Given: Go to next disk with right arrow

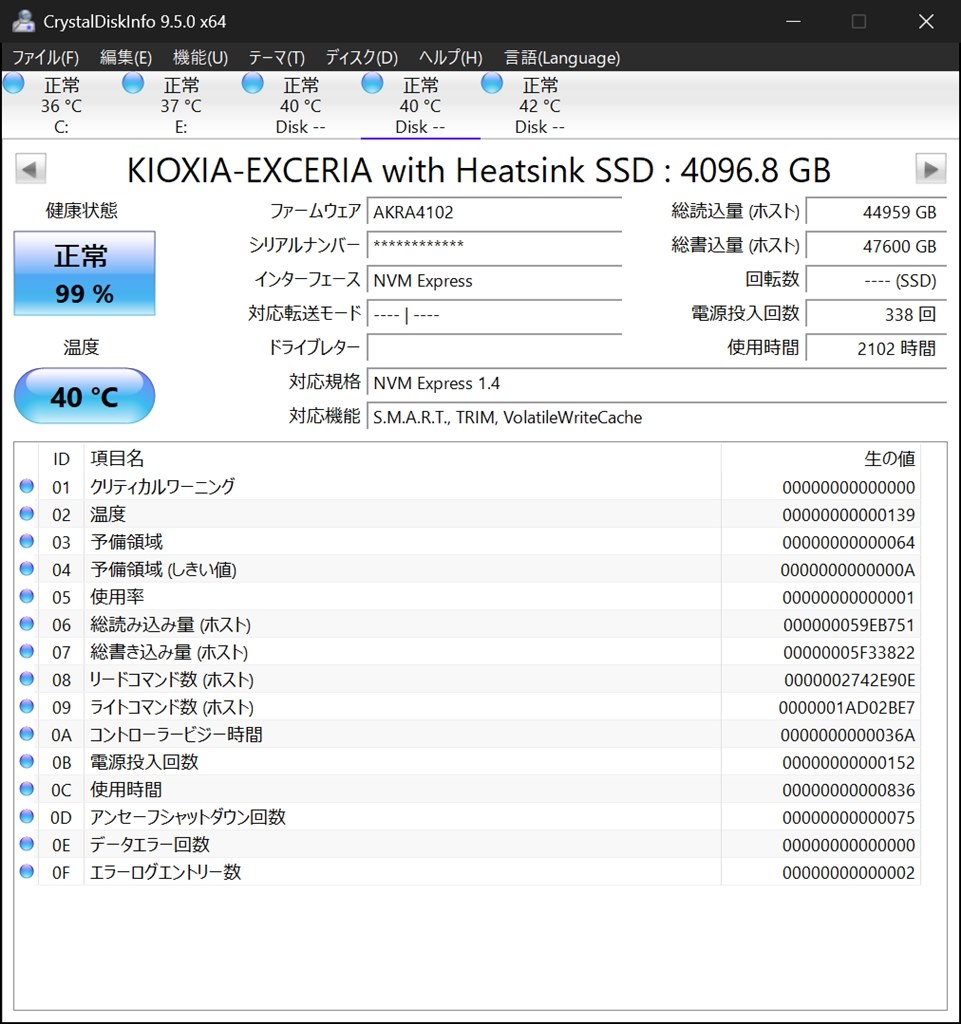Looking at the screenshot, I should coord(930,169).
